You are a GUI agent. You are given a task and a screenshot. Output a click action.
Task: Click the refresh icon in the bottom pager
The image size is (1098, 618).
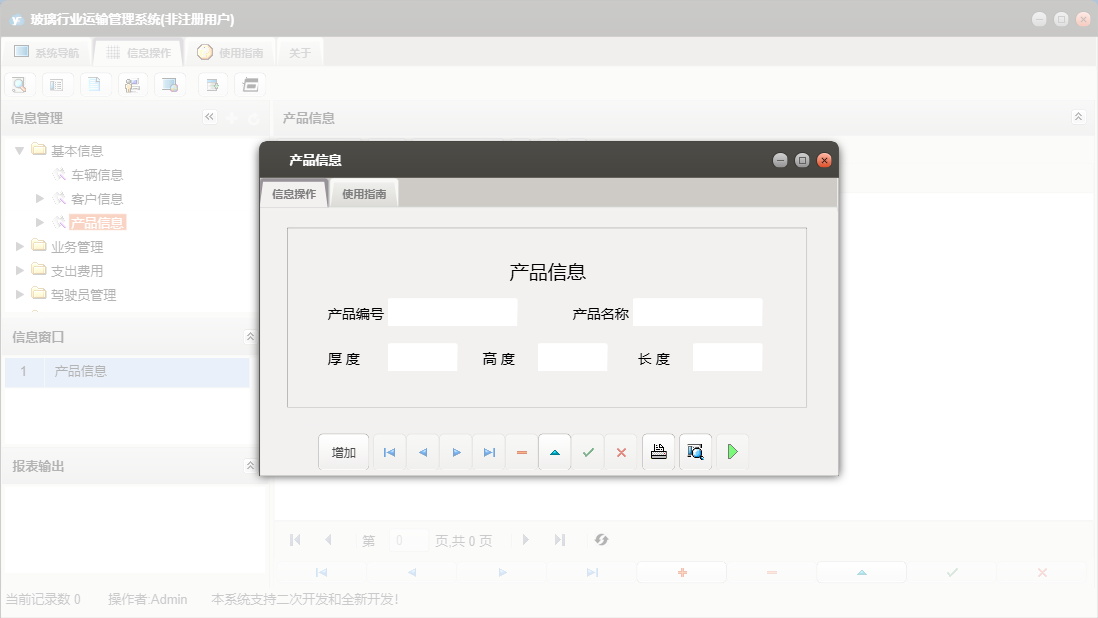601,540
